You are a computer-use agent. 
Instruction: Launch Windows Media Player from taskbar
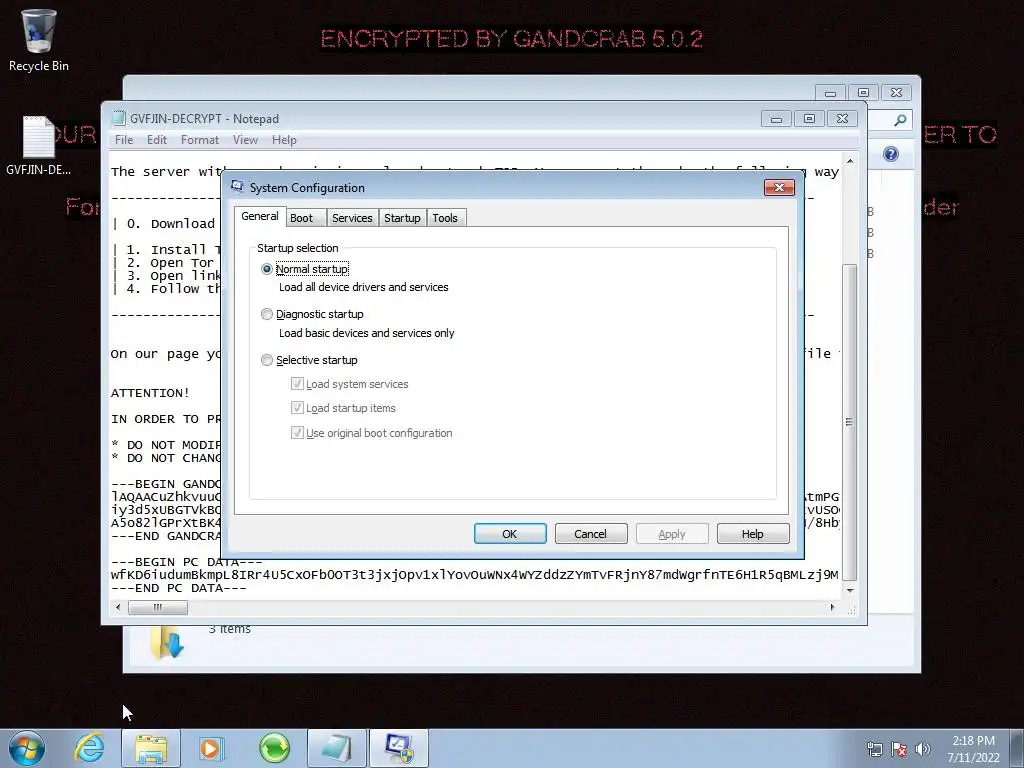pyautogui.click(x=211, y=748)
